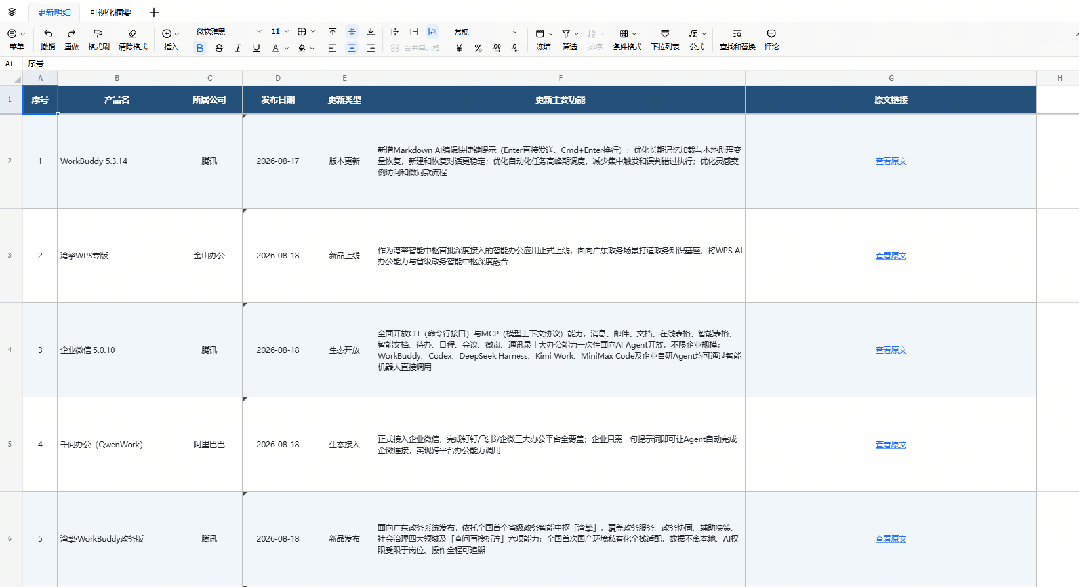Open the 菜单 main menu
Viewport: 1079px width, 587px height.
16,39
